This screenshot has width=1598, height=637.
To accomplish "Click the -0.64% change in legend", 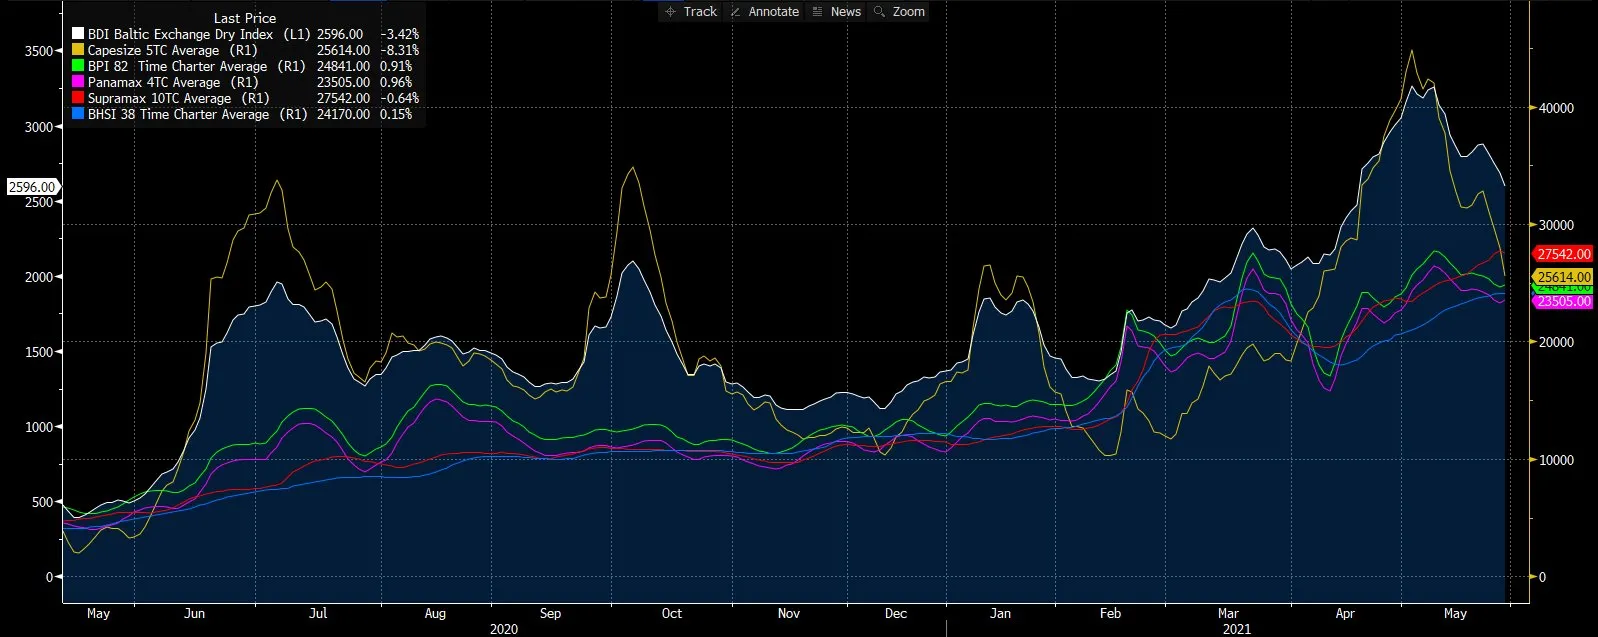I will pos(399,98).
